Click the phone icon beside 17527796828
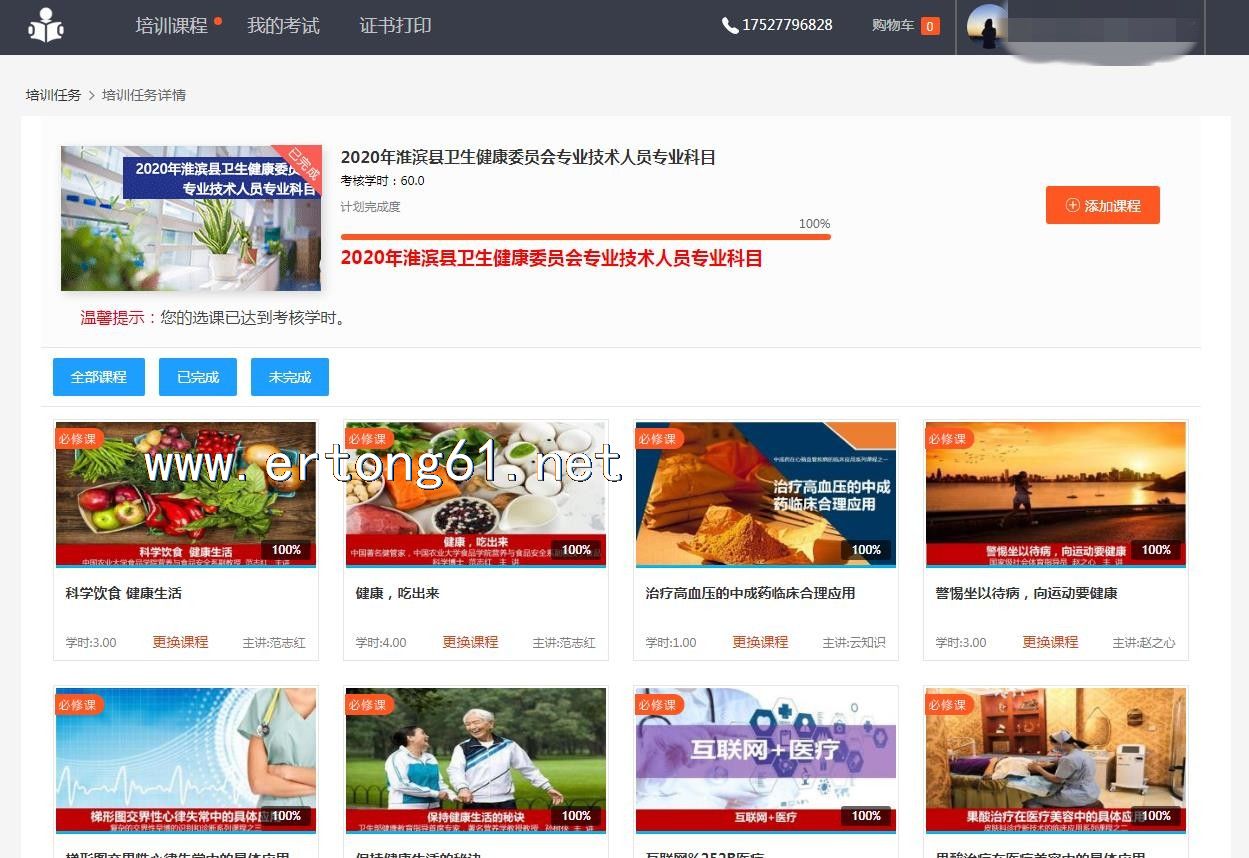1249x858 pixels. pos(730,26)
